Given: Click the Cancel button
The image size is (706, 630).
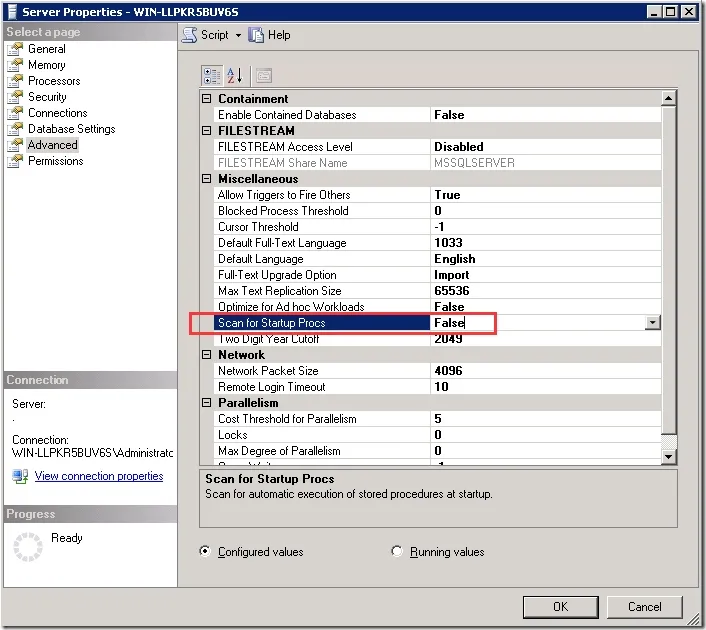Looking at the screenshot, I should tap(644, 607).
